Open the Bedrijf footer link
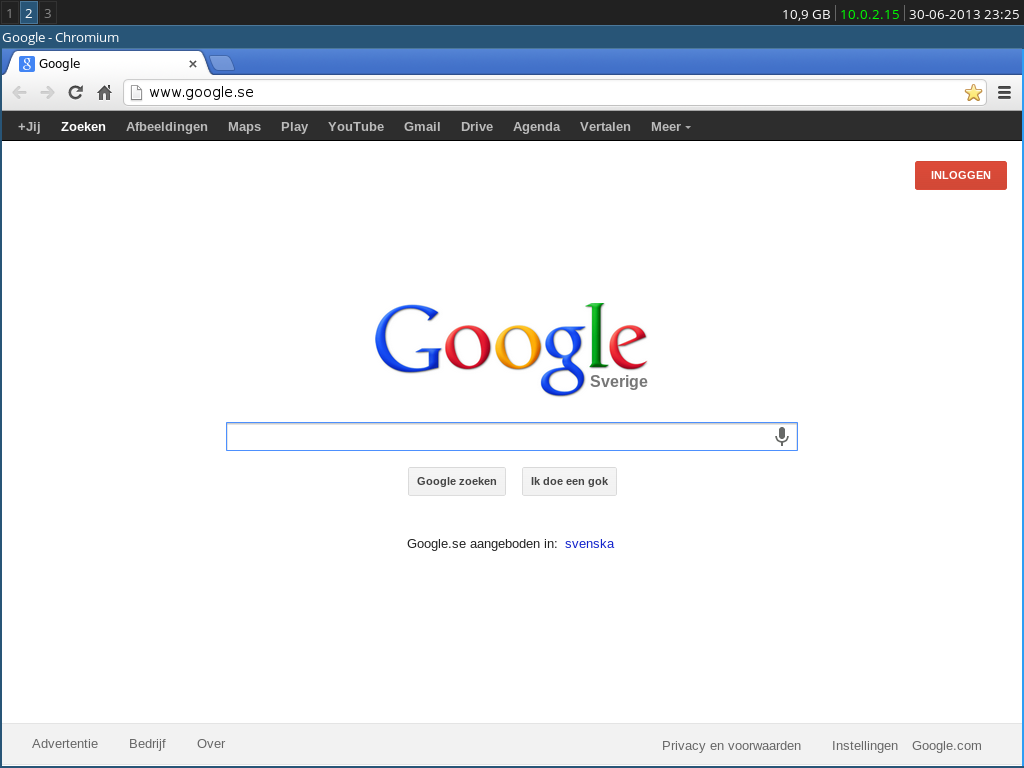1024x768 pixels. 147,744
